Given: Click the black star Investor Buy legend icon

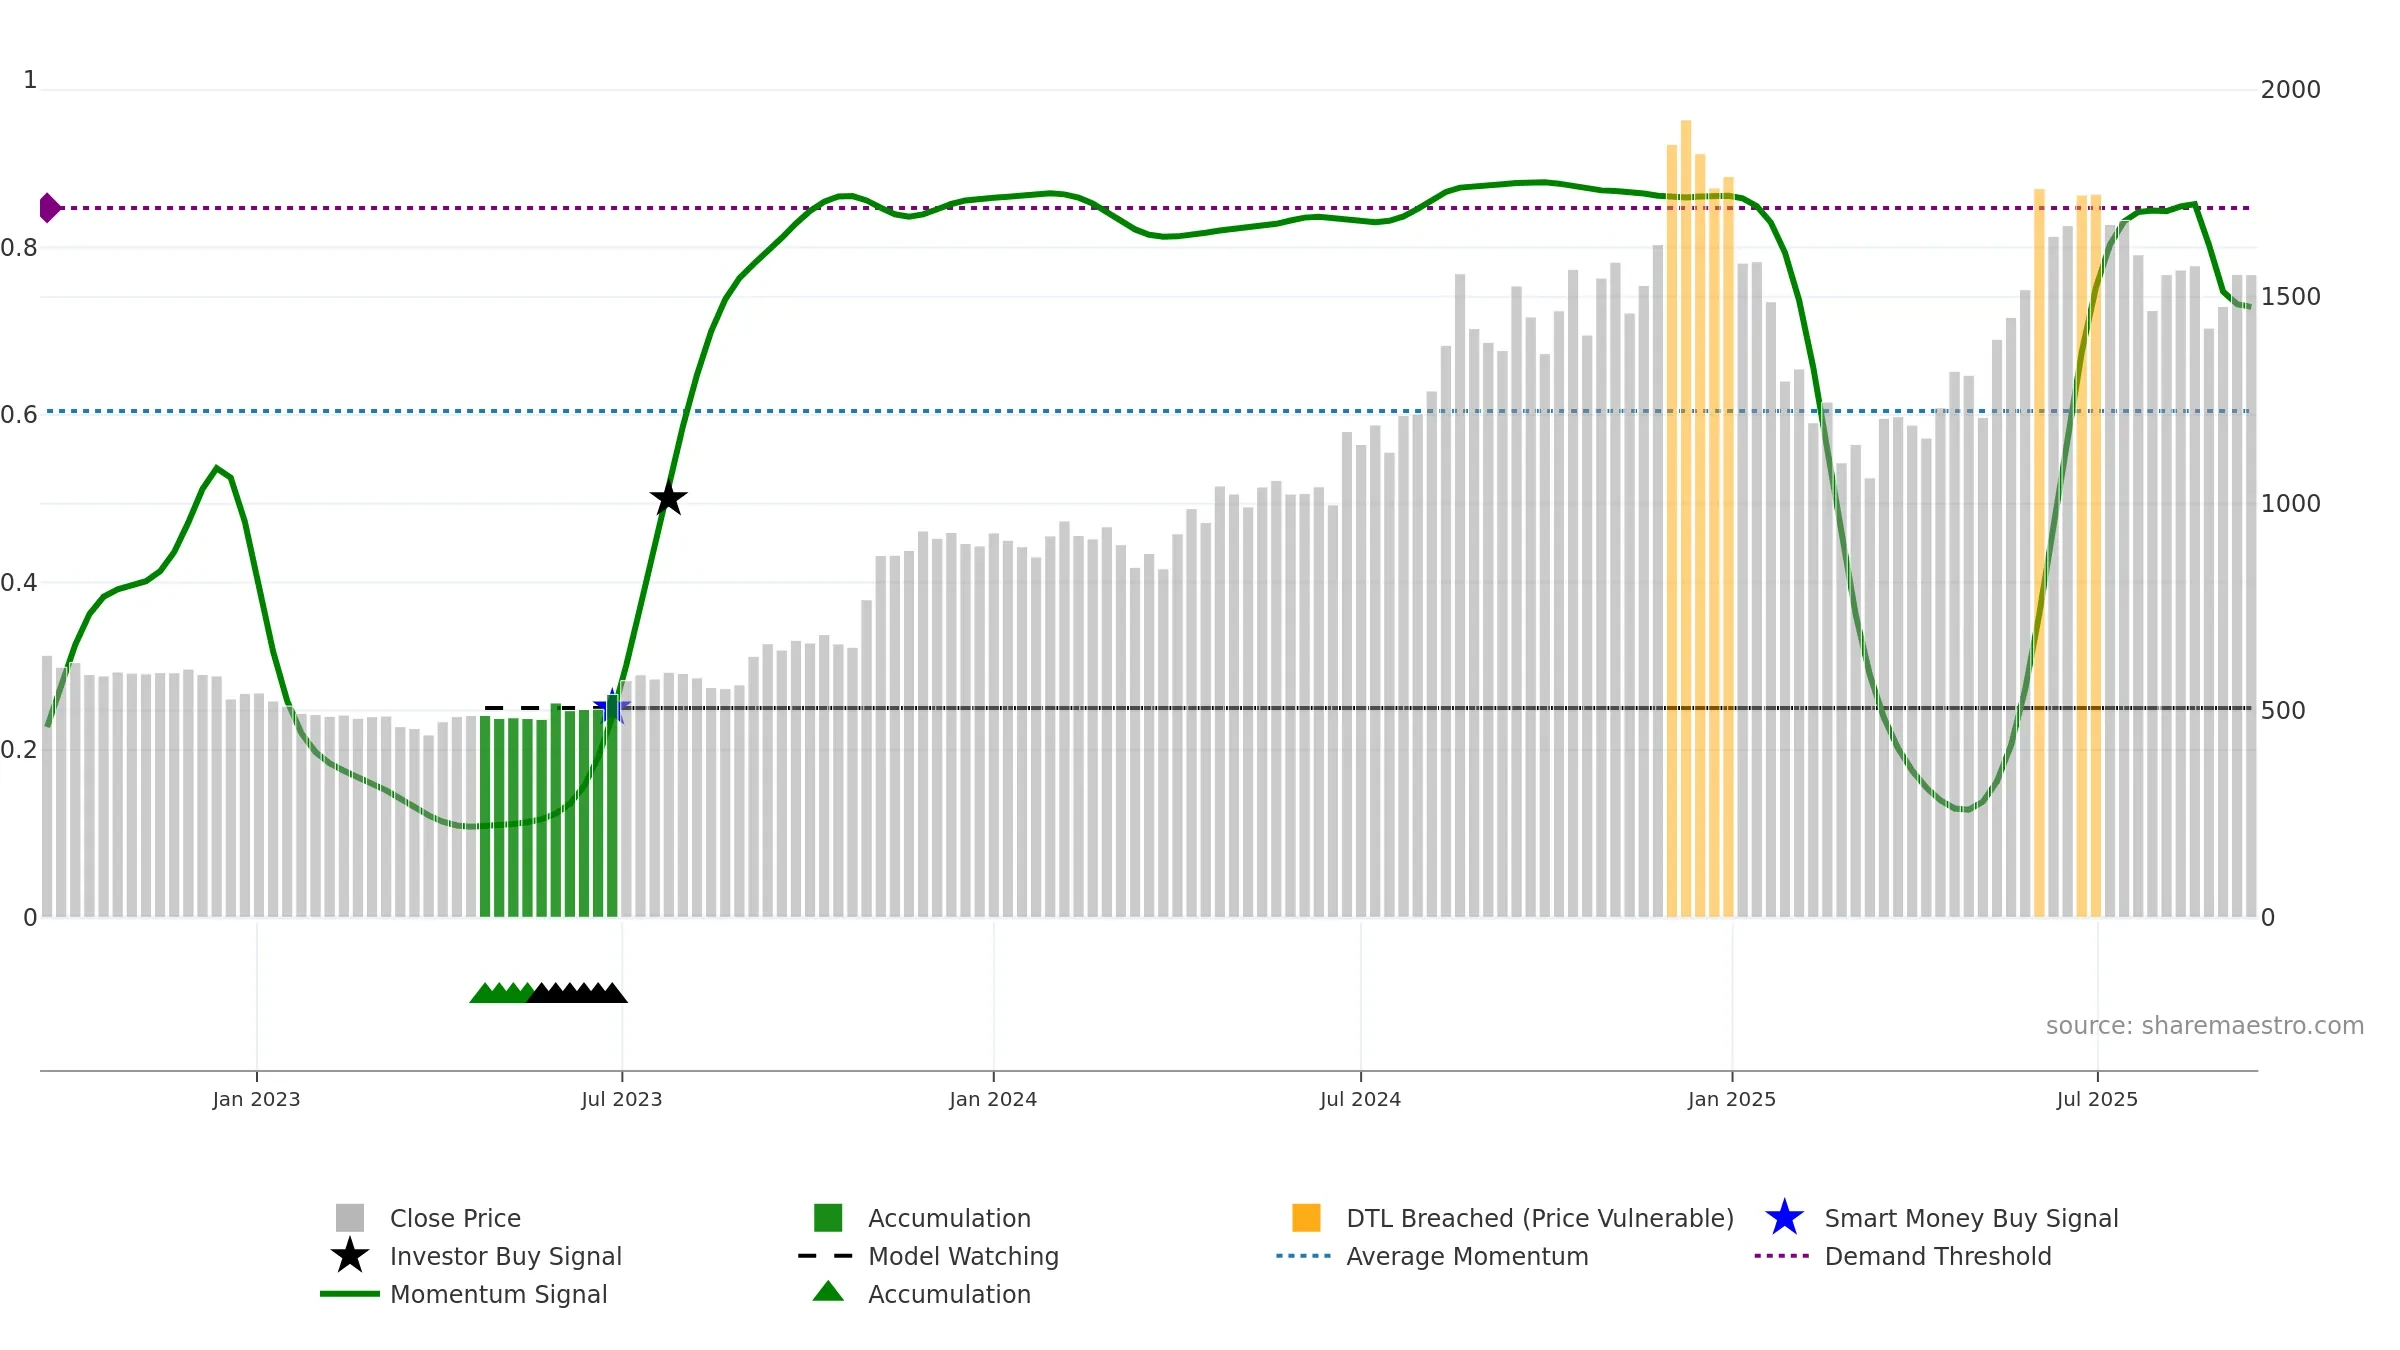Looking at the screenshot, I should click(350, 1256).
